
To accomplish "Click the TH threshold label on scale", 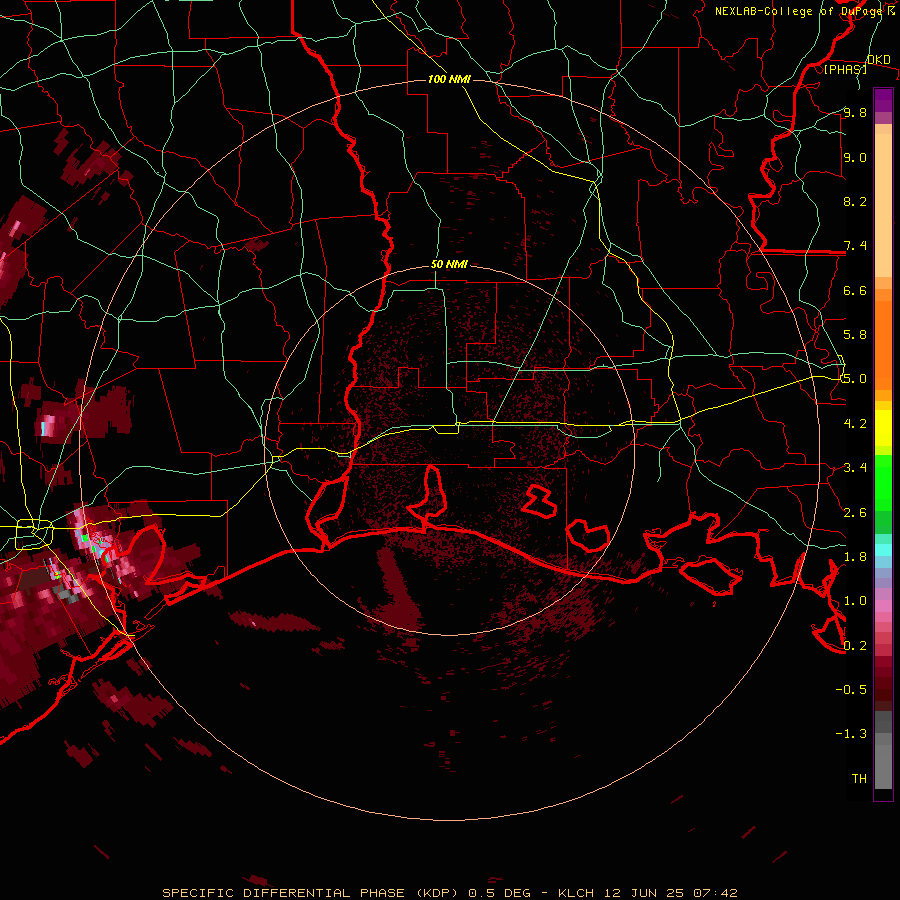I will (x=859, y=779).
